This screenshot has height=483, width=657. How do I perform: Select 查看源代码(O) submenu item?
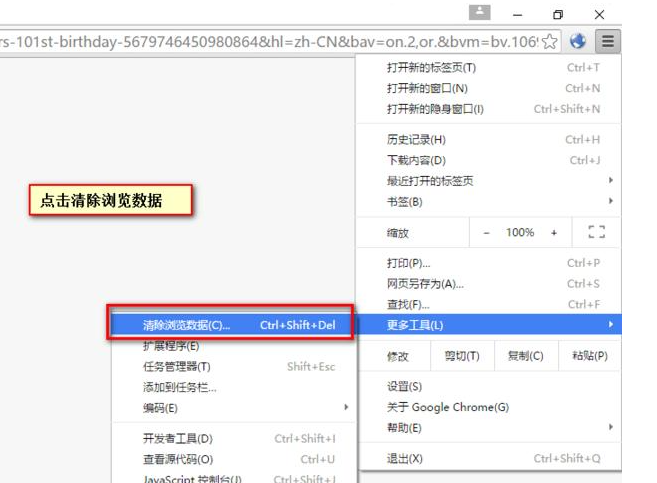click(233, 460)
